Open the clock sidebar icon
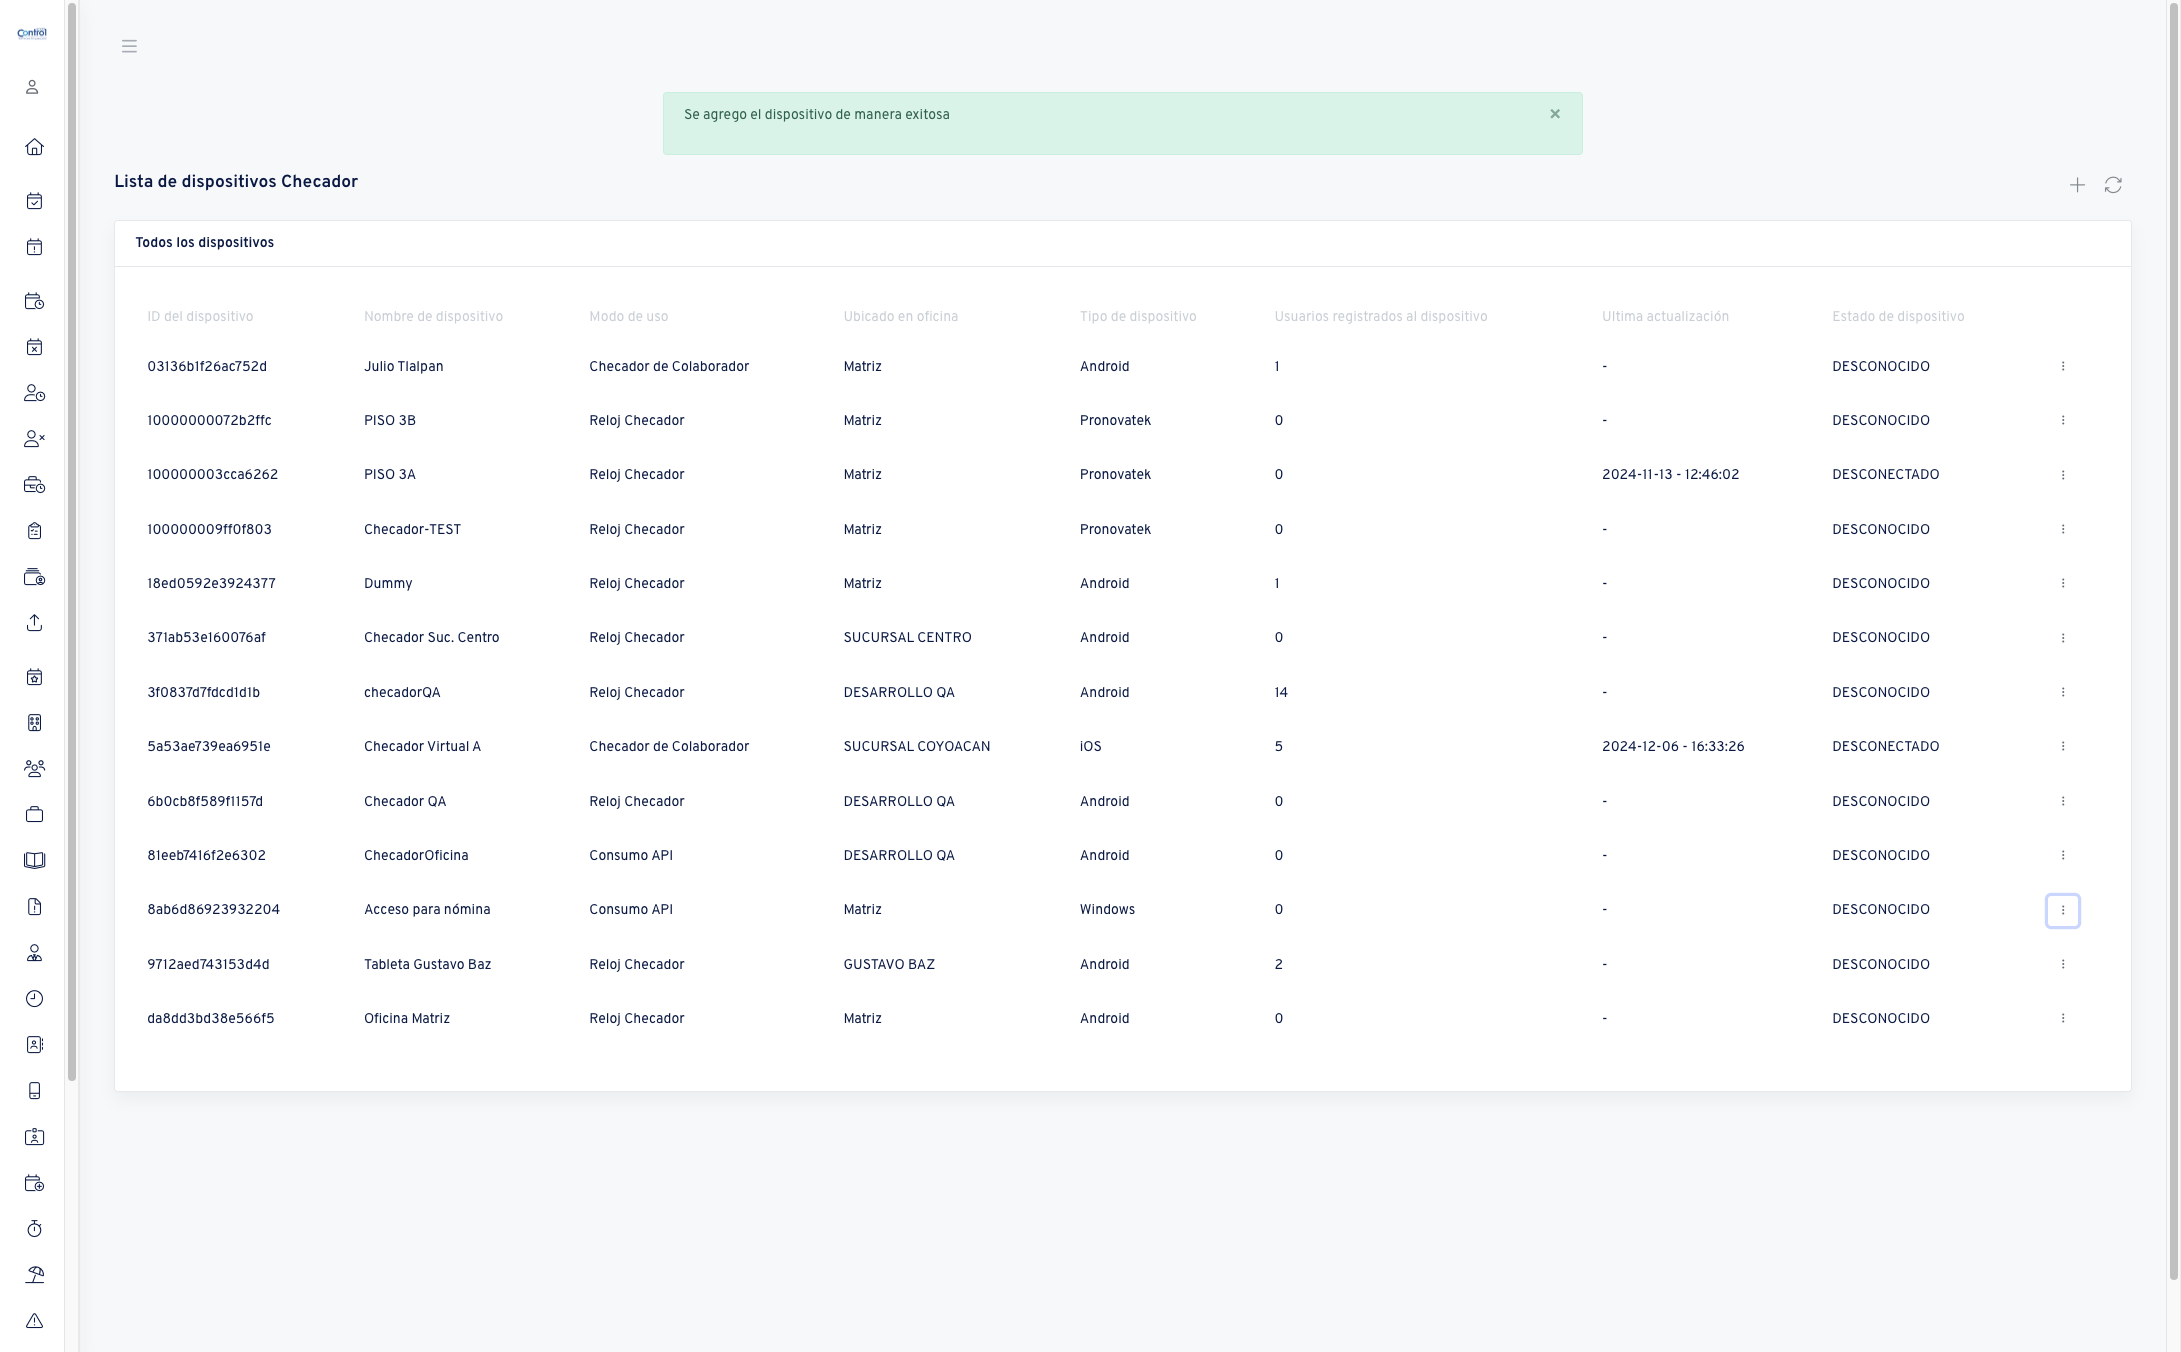This screenshot has width=2181, height=1352. pyautogui.click(x=34, y=999)
